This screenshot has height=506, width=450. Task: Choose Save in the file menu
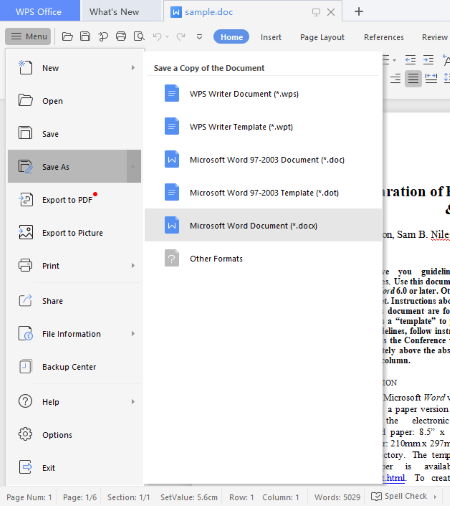coord(74,134)
